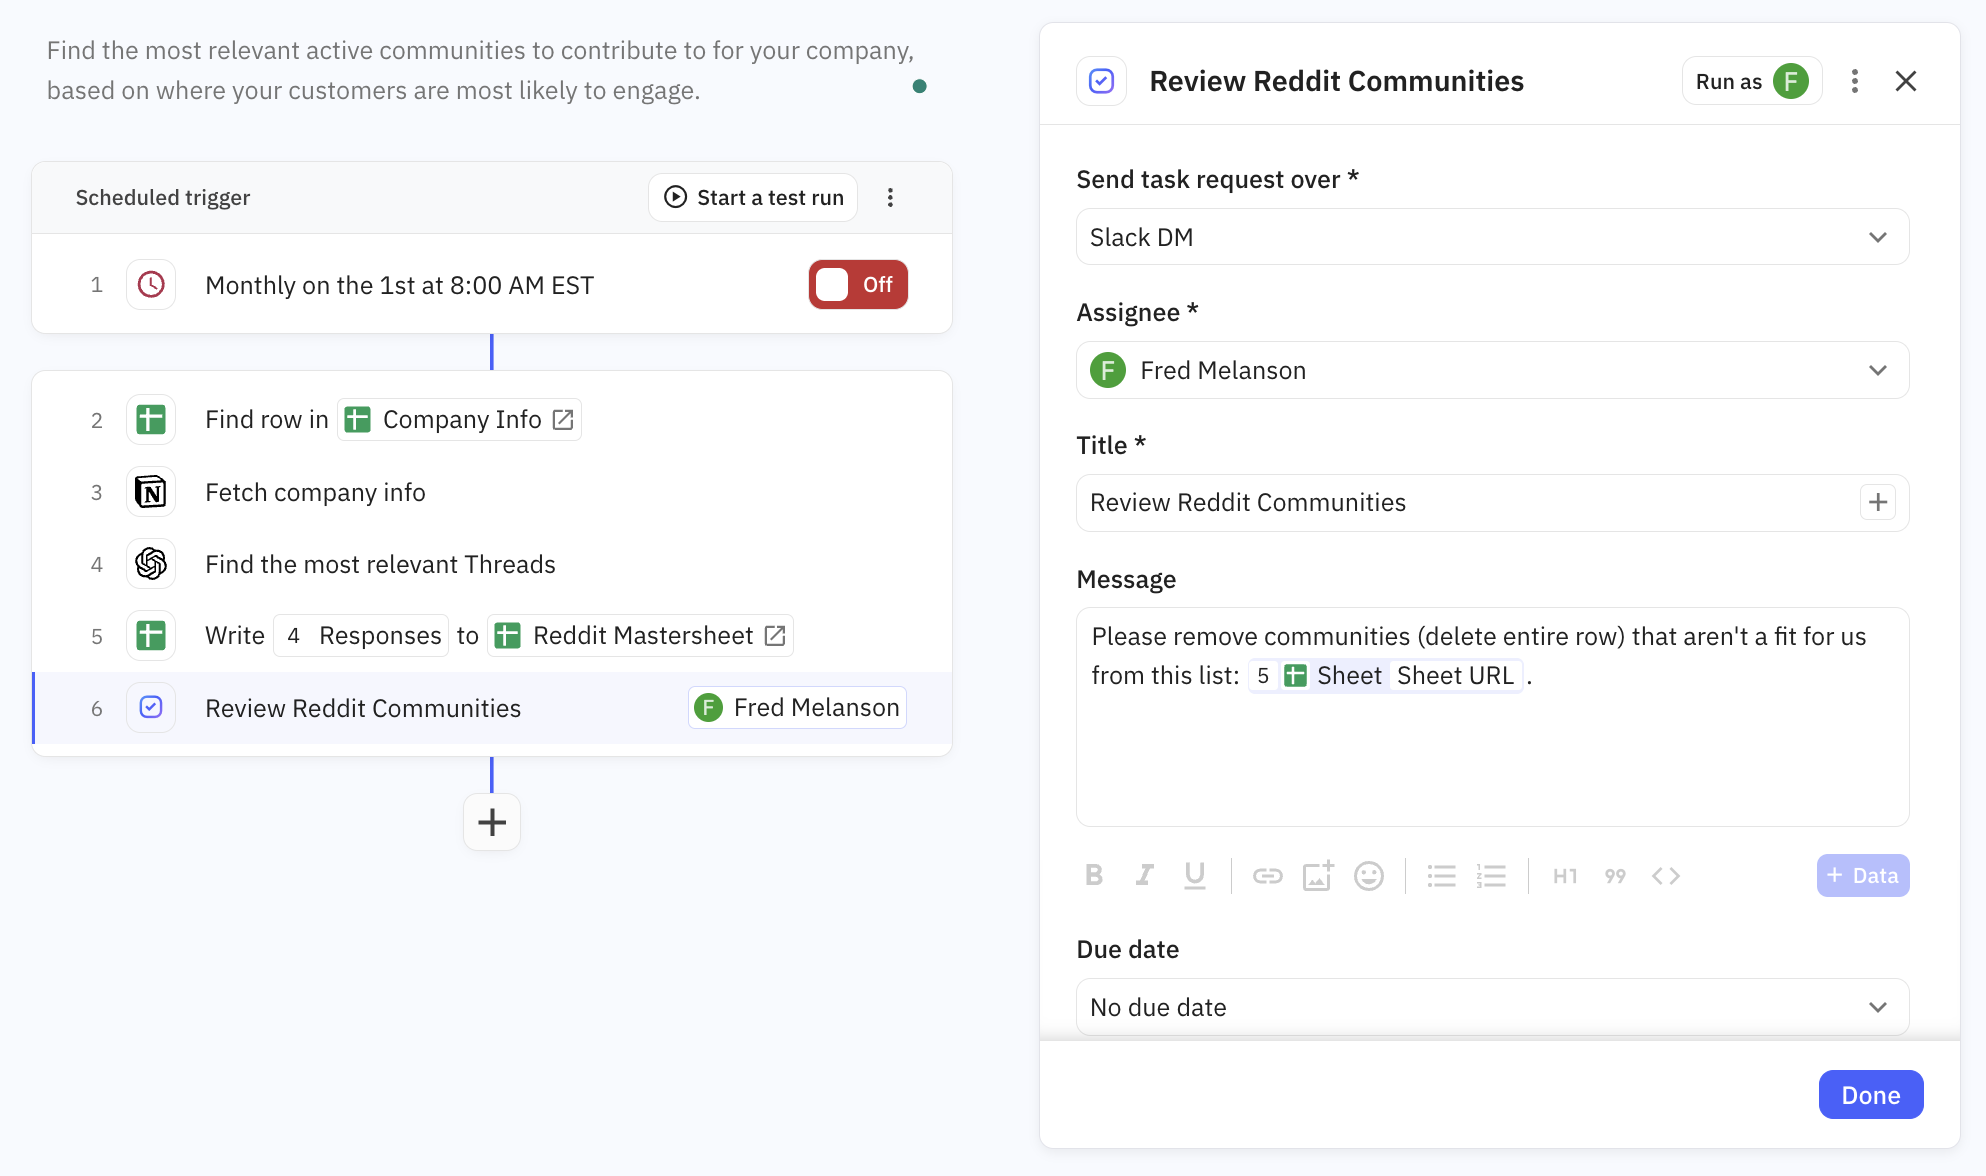Select step 4 Find the most relevant Threads
The image size is (1986, 1176).
tap(380, 564)
